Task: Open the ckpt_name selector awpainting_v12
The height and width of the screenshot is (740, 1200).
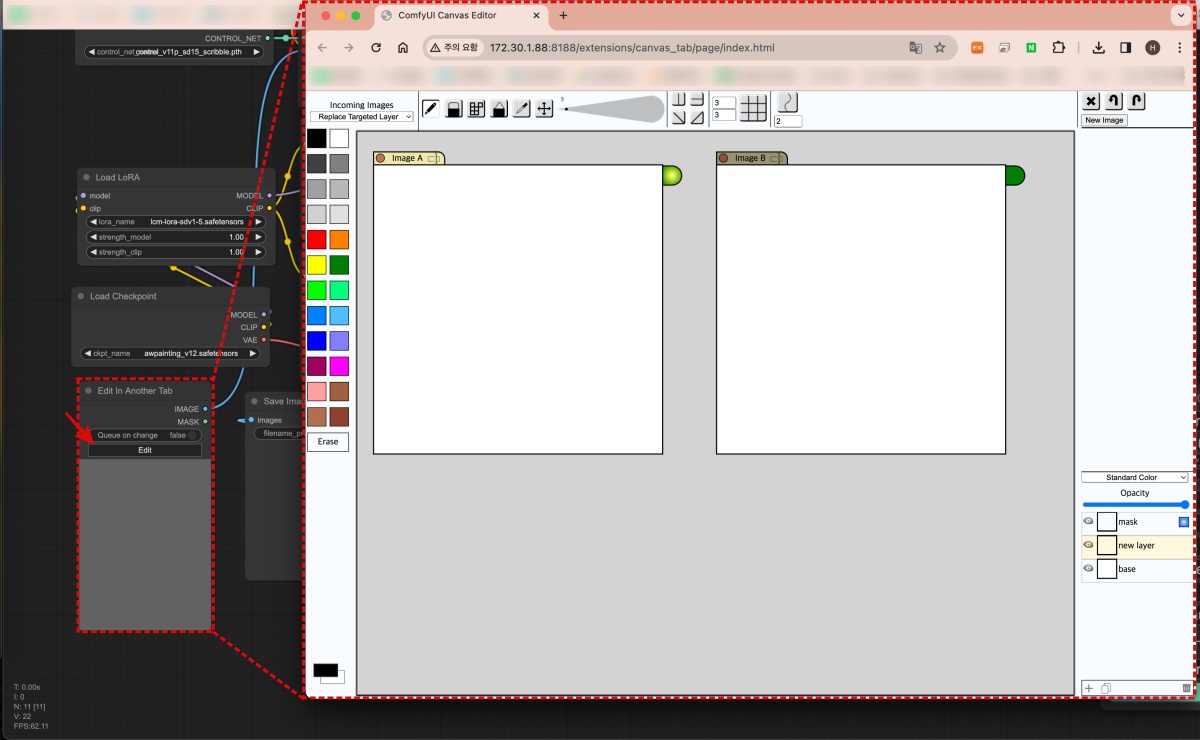Action: click(171, 354)
